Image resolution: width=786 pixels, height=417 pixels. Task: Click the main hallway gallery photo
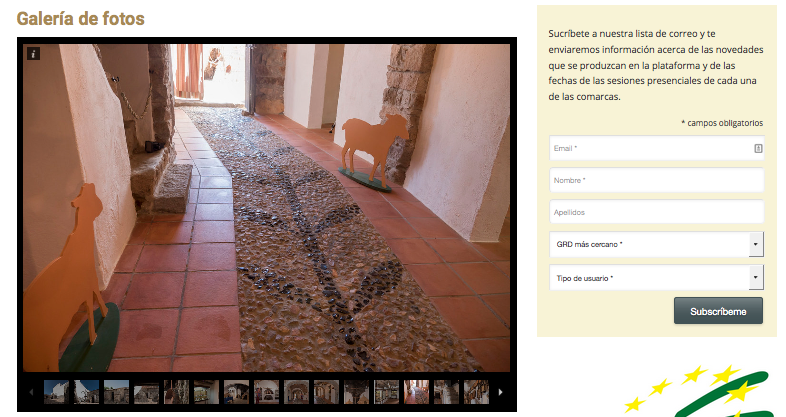pos(266,207)
